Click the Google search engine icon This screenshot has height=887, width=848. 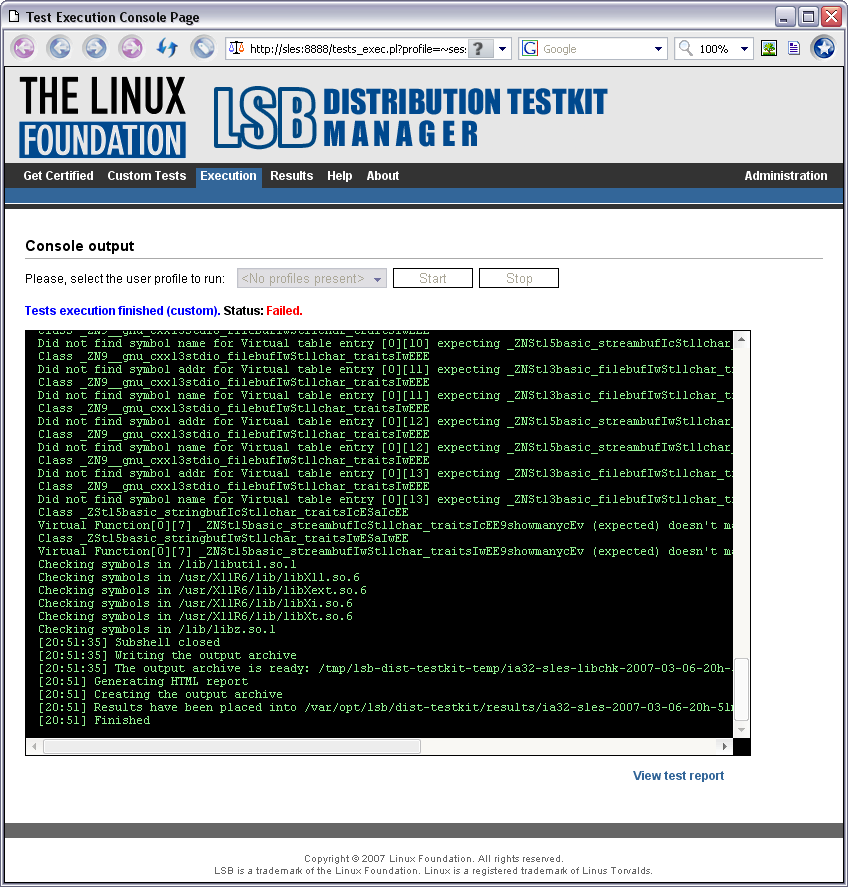tap(530, 49)
